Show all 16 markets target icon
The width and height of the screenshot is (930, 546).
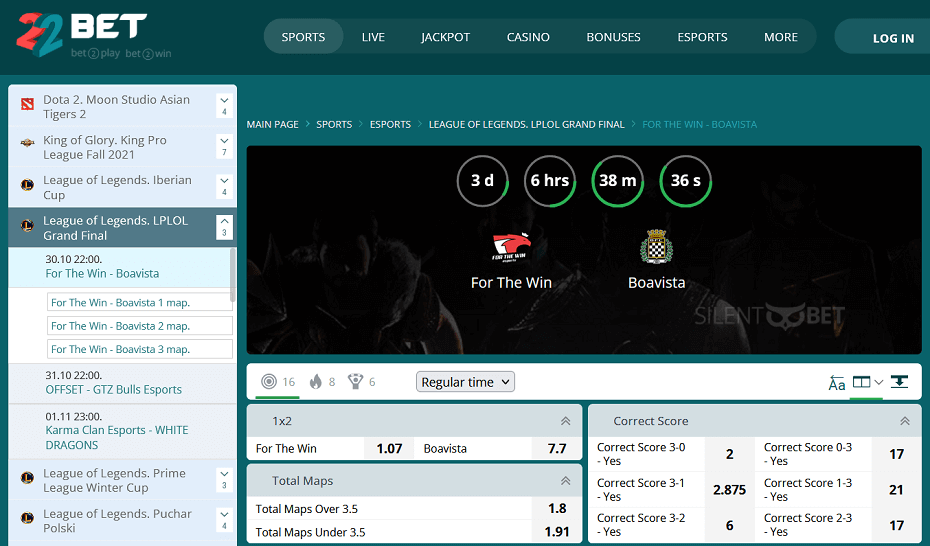pos(269,382)
